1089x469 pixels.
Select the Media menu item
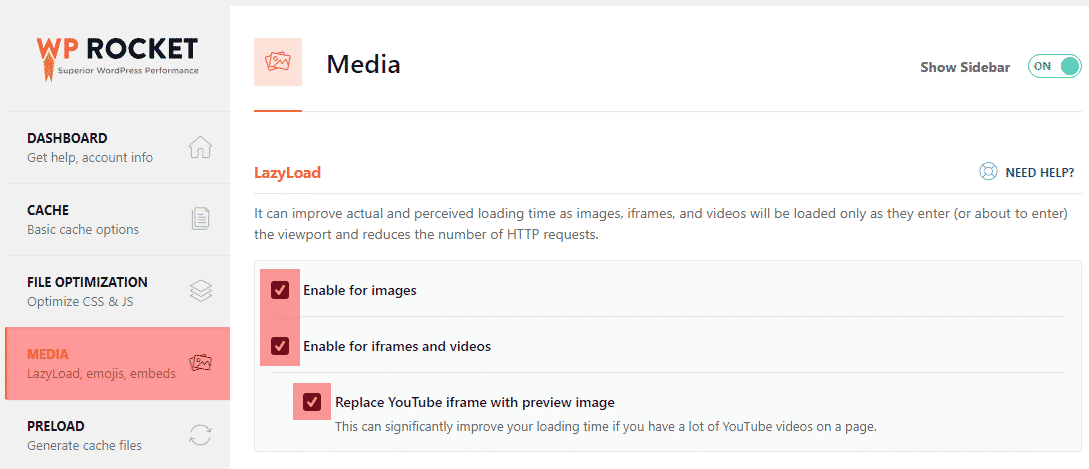click(x=117, y=363)
